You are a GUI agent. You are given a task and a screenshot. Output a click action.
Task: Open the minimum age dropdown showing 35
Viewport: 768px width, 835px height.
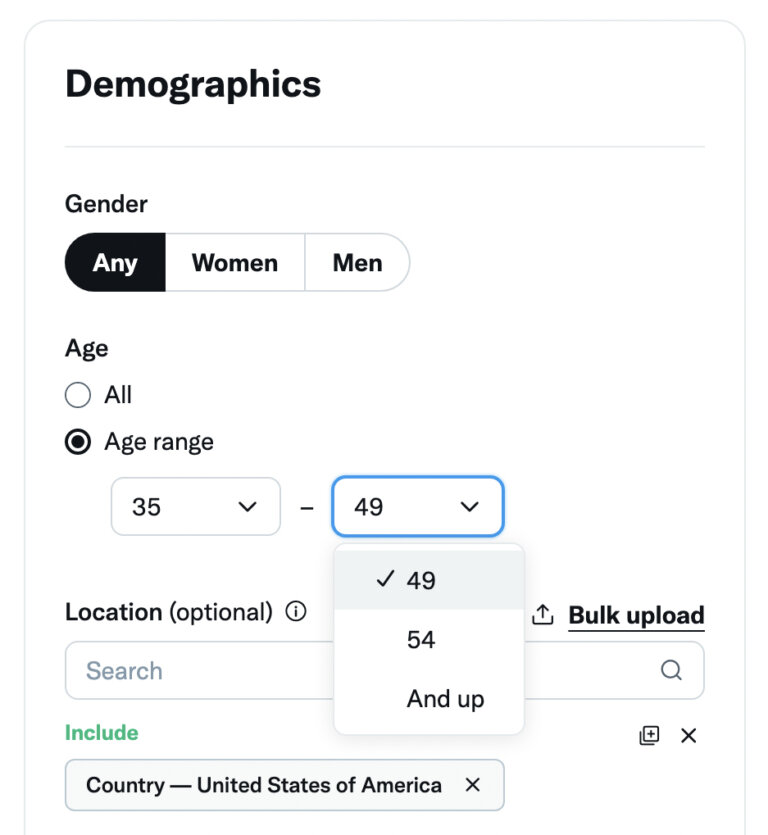click(195, 507)
